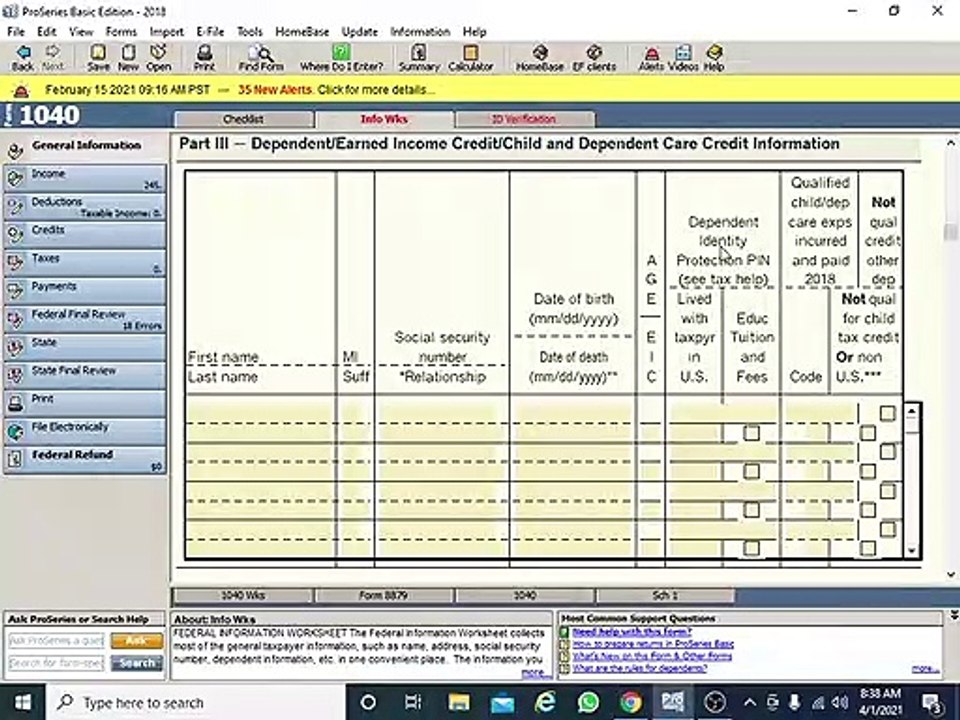Open Federal Final Review section

pos(84,320)
